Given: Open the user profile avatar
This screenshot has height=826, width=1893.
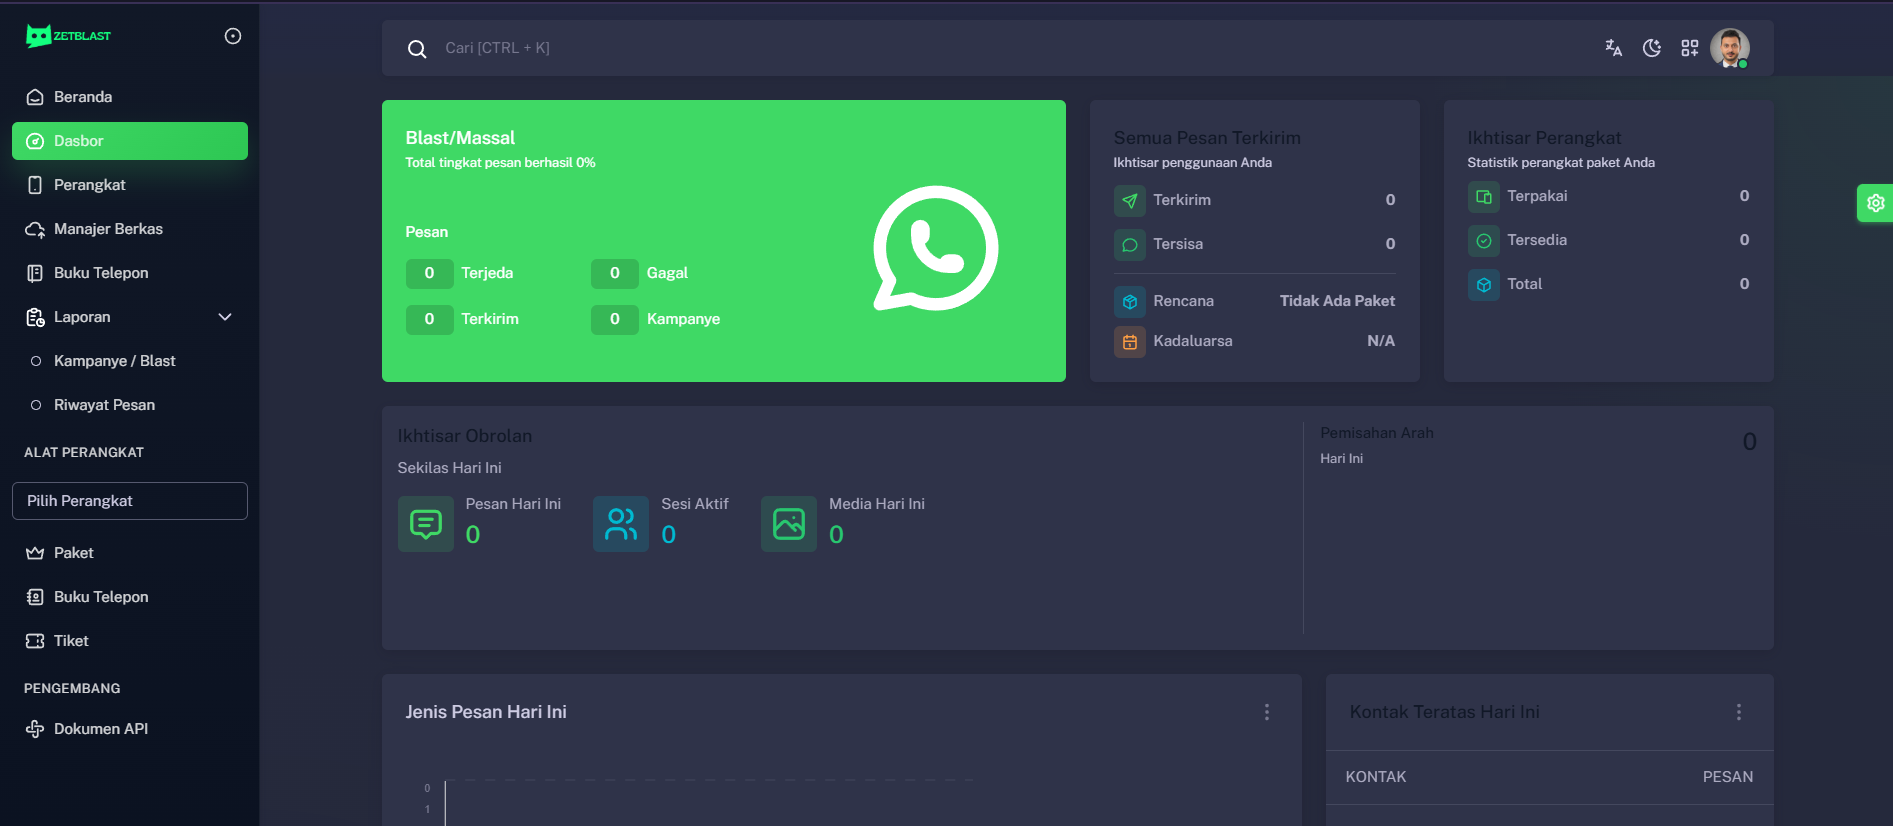Looking at the screenshot, I should click(1729, 48).
